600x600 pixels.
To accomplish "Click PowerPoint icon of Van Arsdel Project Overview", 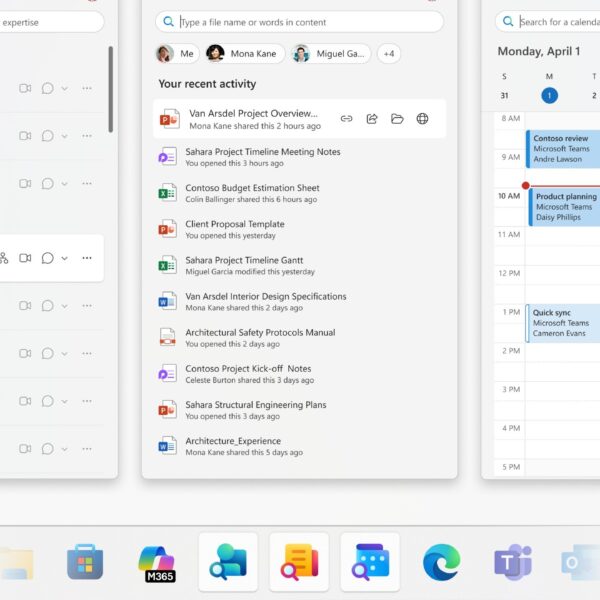I will 170,119.
